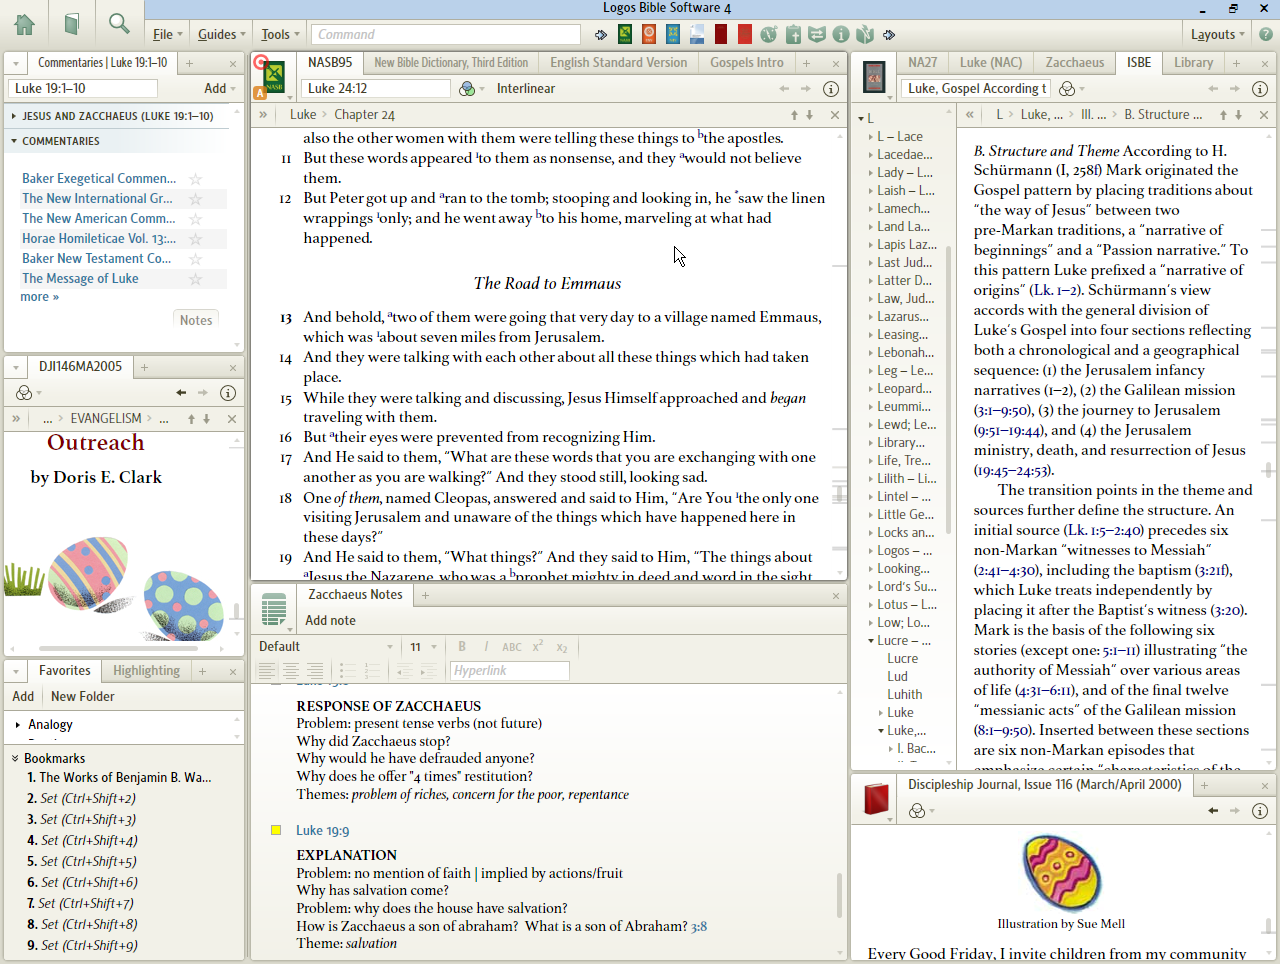1280x964 pixels.
Task: Show resource info for the ISBE panel
Action: point(1260,89)
